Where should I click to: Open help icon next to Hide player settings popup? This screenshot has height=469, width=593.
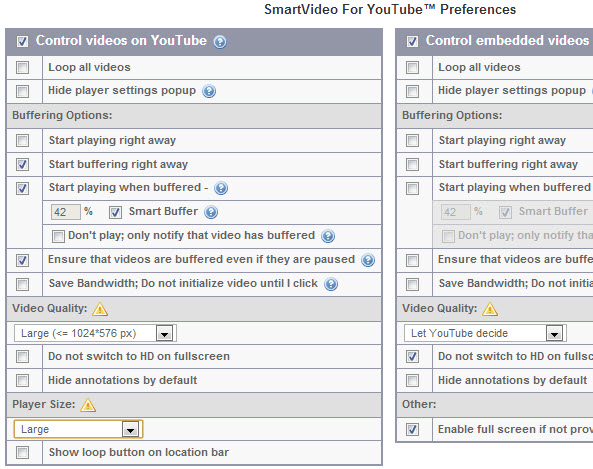pos(209,91)
